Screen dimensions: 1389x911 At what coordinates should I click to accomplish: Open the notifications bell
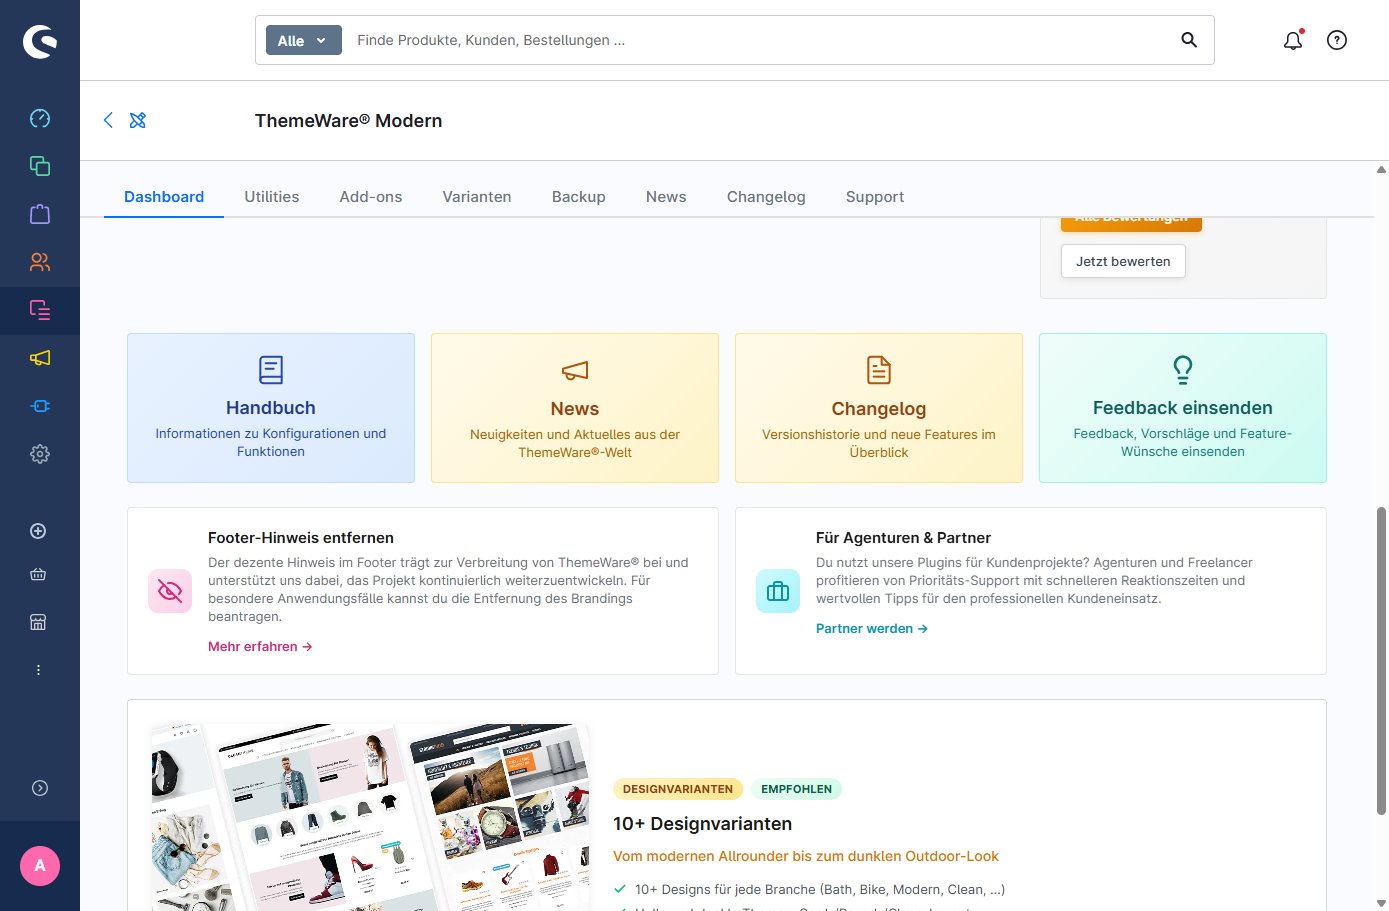coord(1293,40)
